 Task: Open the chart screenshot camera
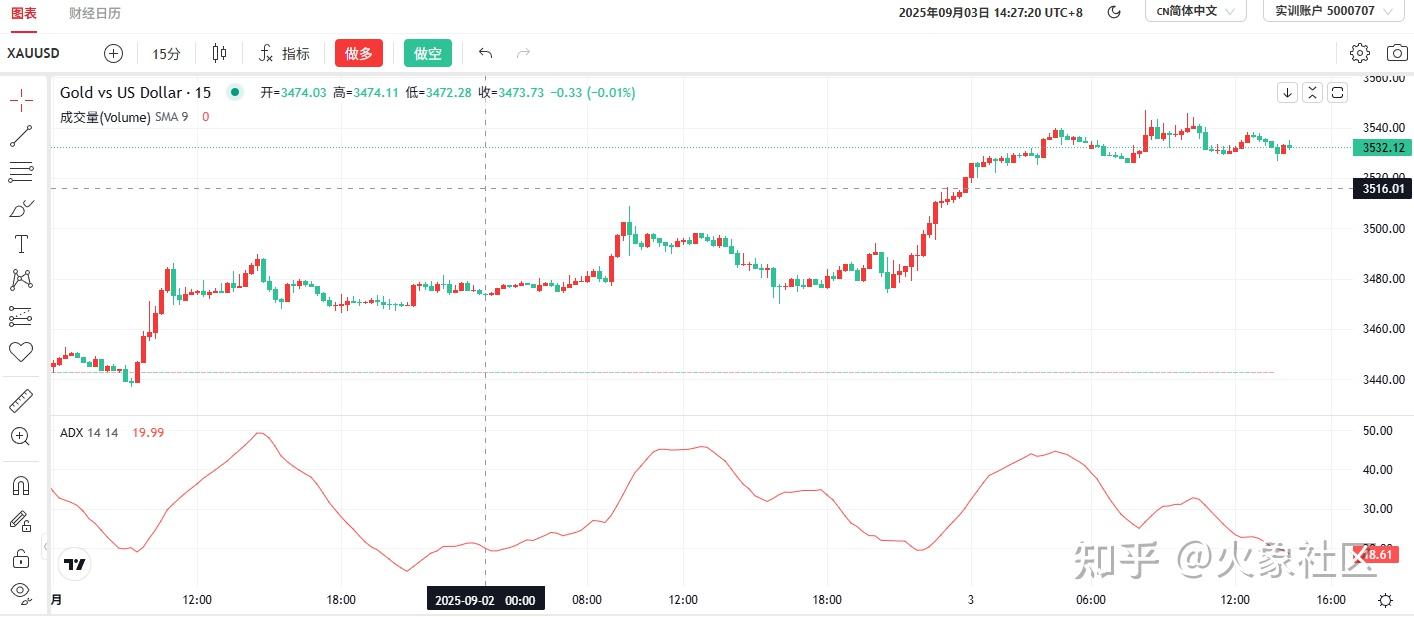tap(1396, 53)
